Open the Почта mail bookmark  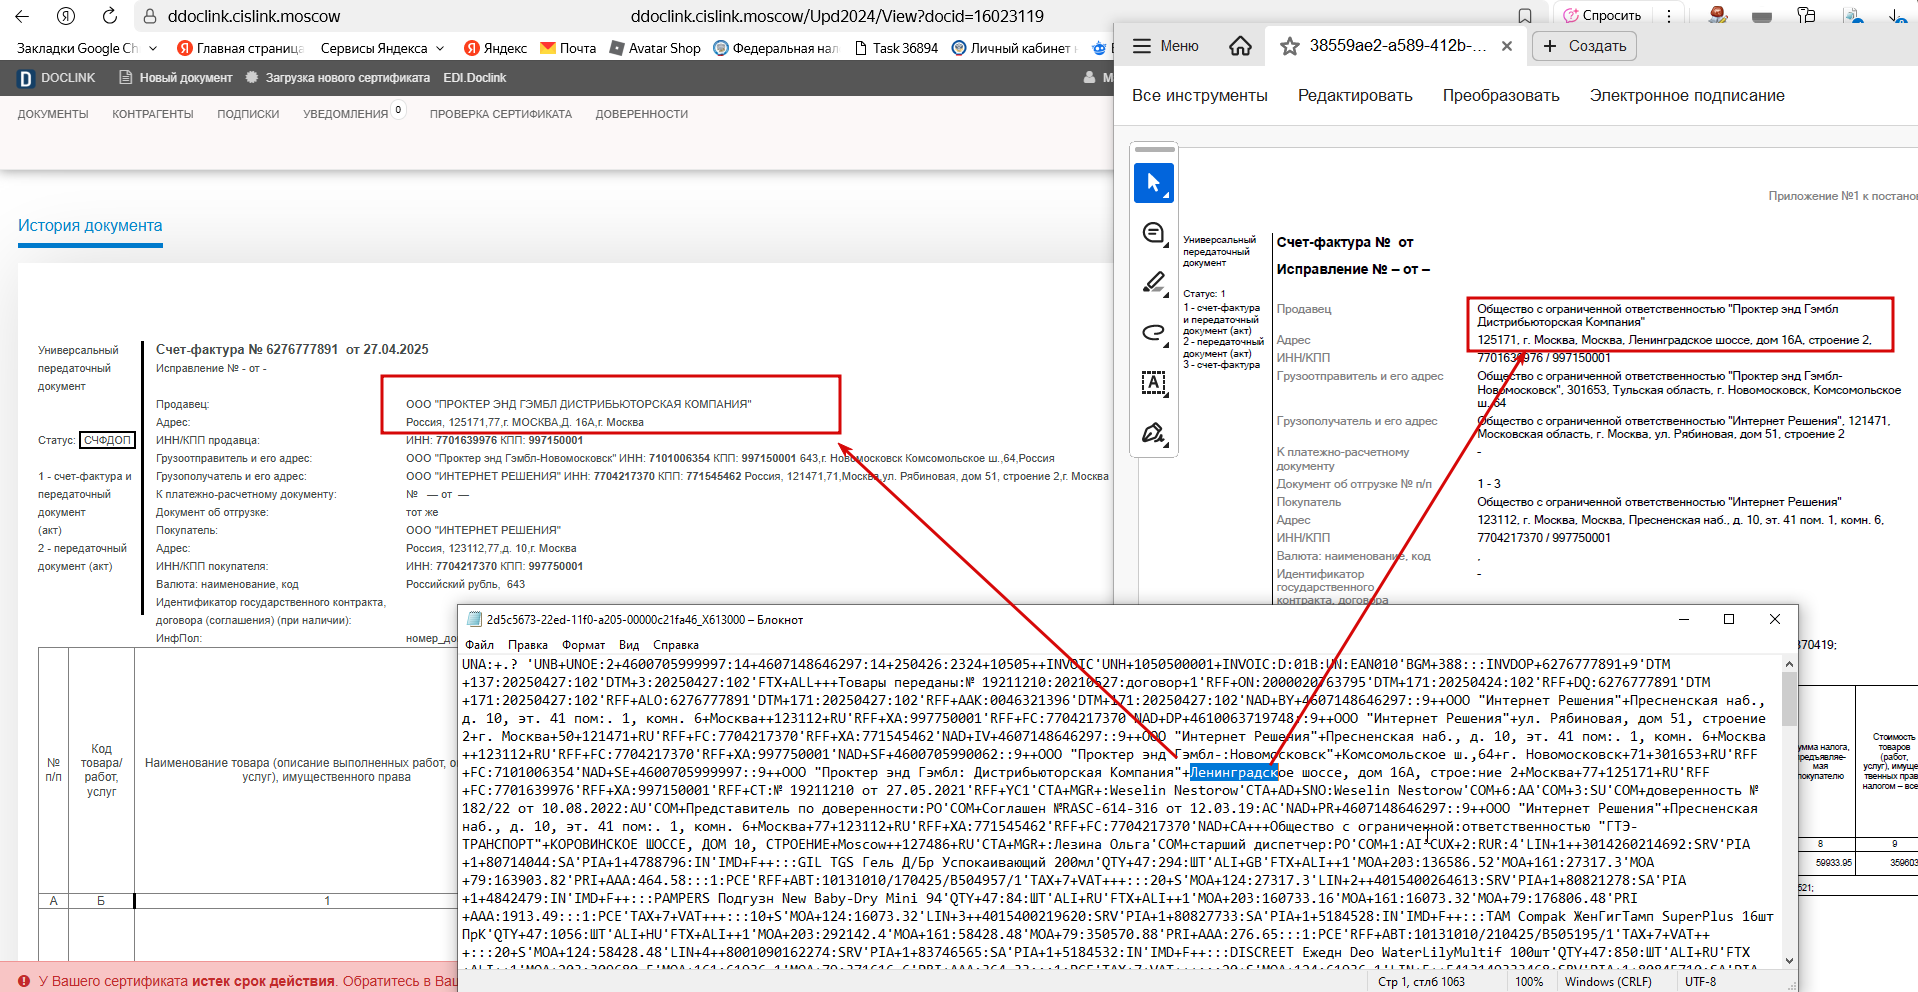(x=568, y=48)
